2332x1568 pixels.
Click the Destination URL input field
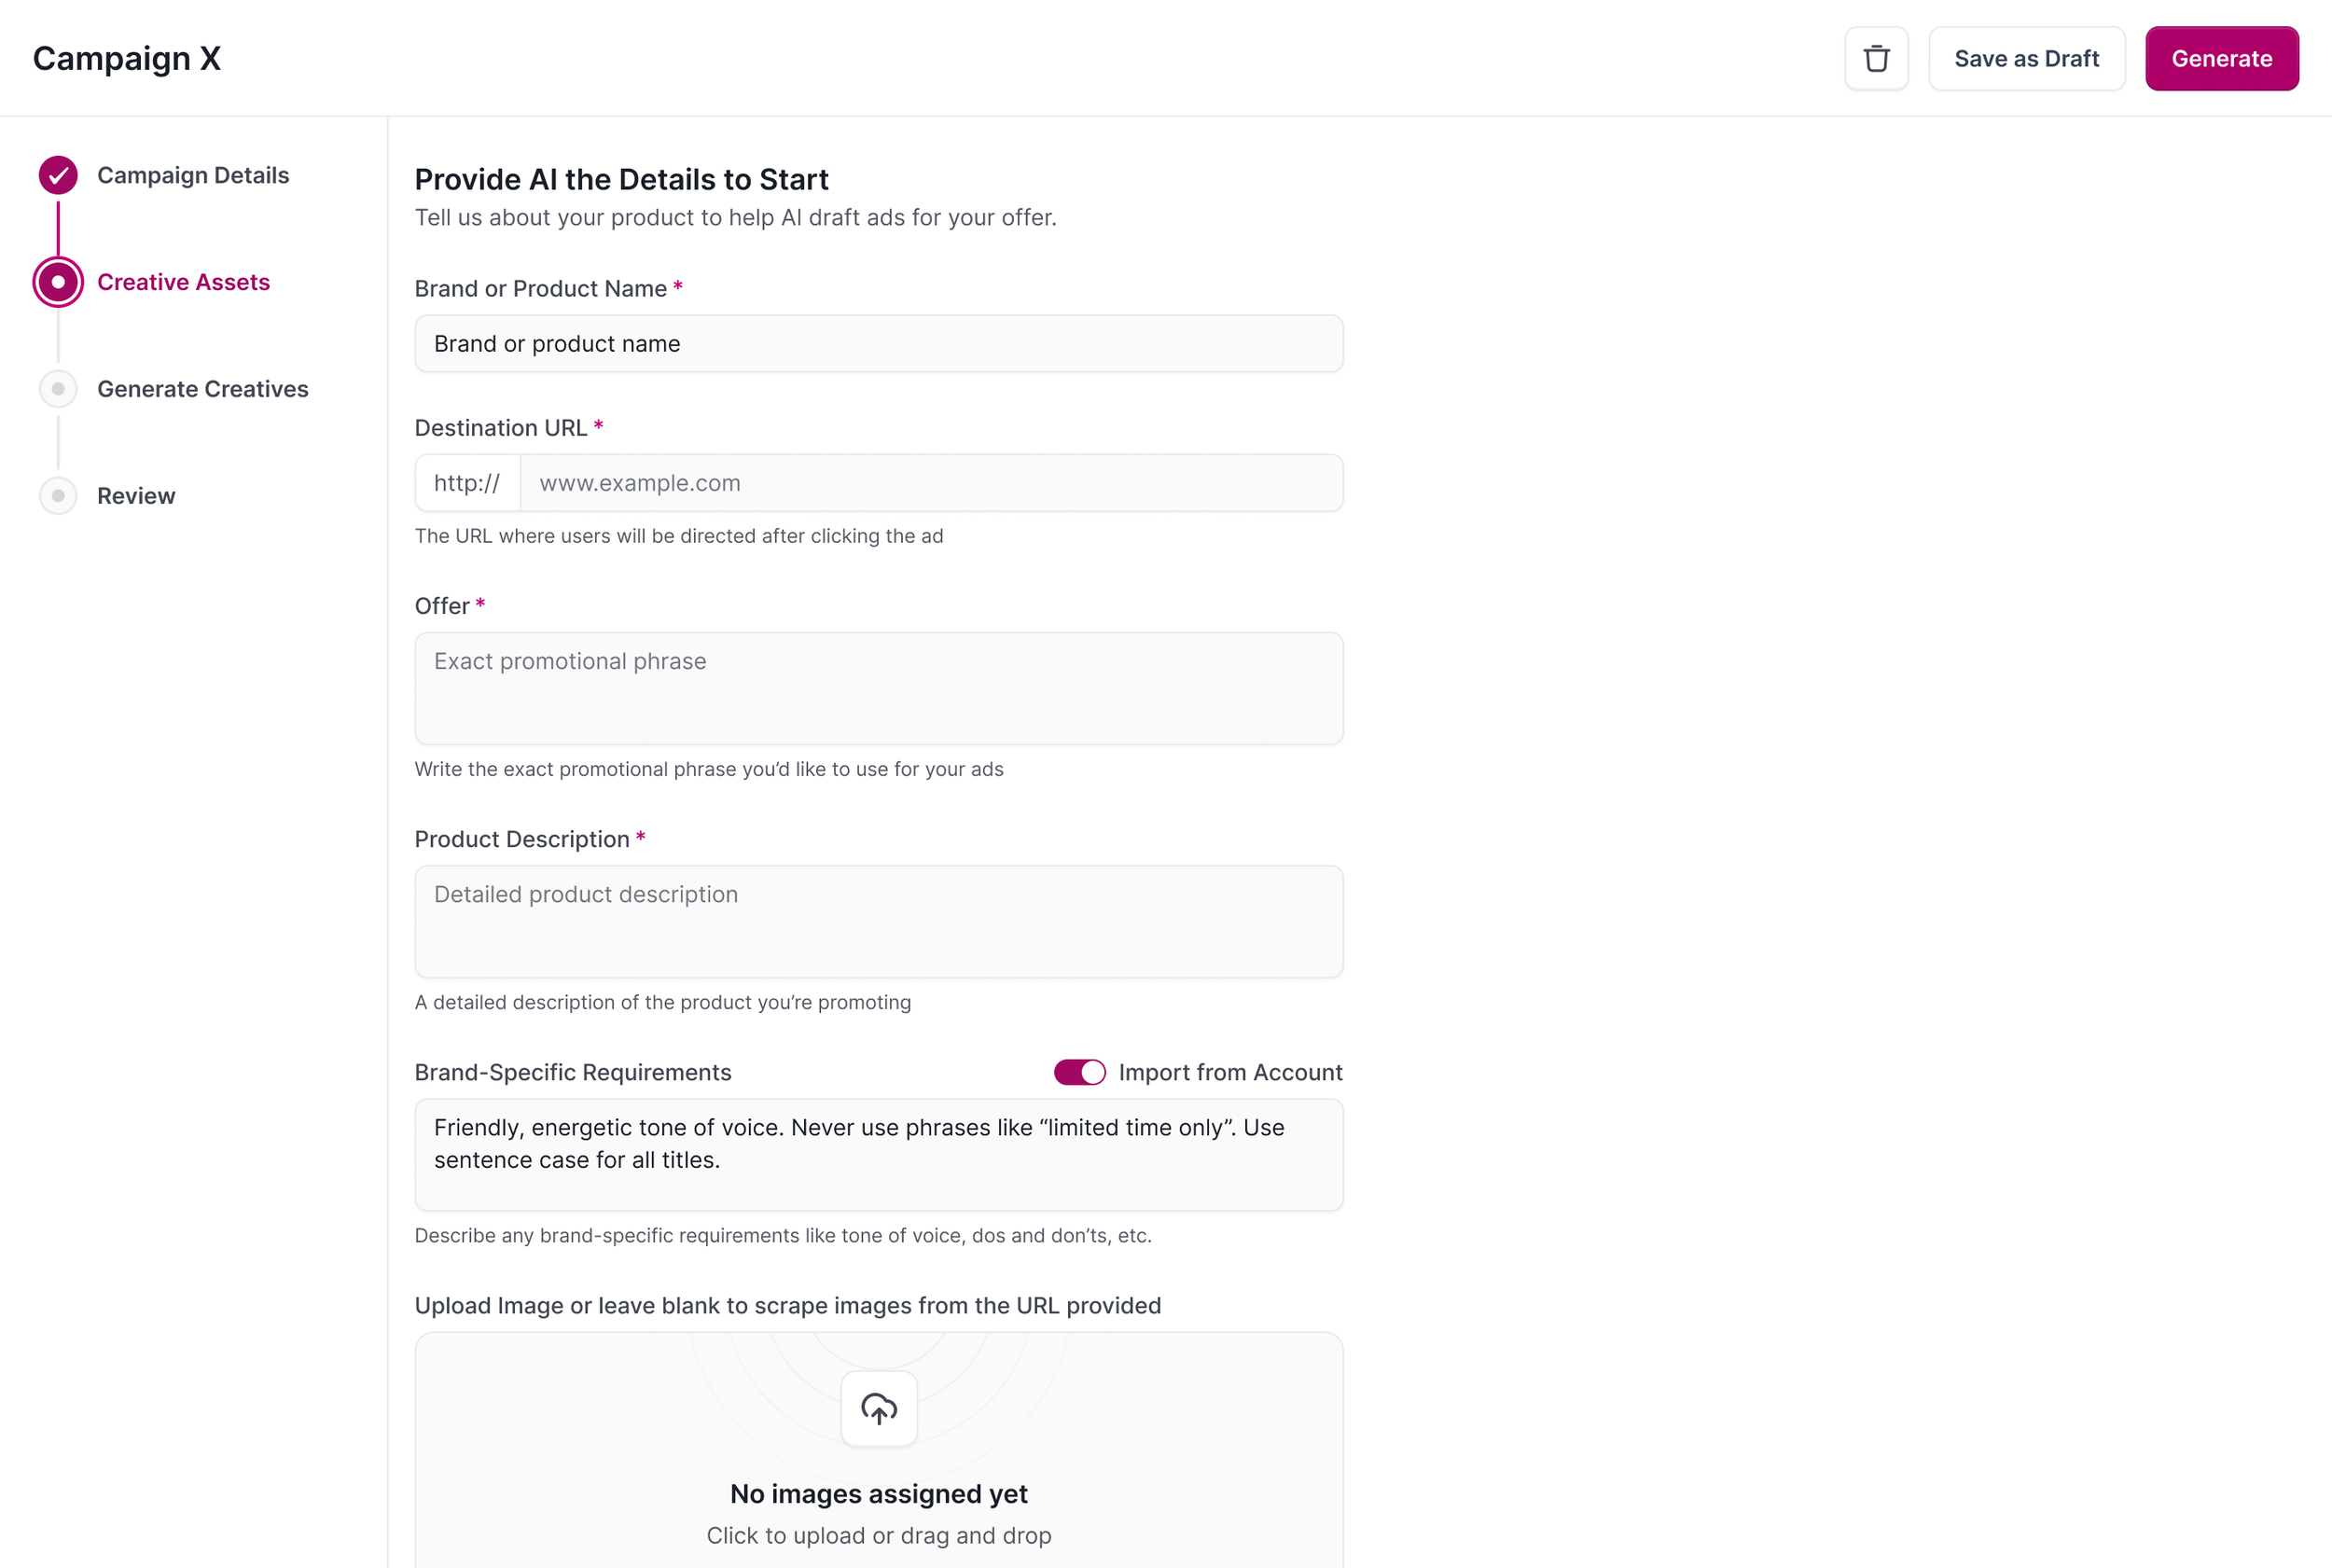(930, 483)
